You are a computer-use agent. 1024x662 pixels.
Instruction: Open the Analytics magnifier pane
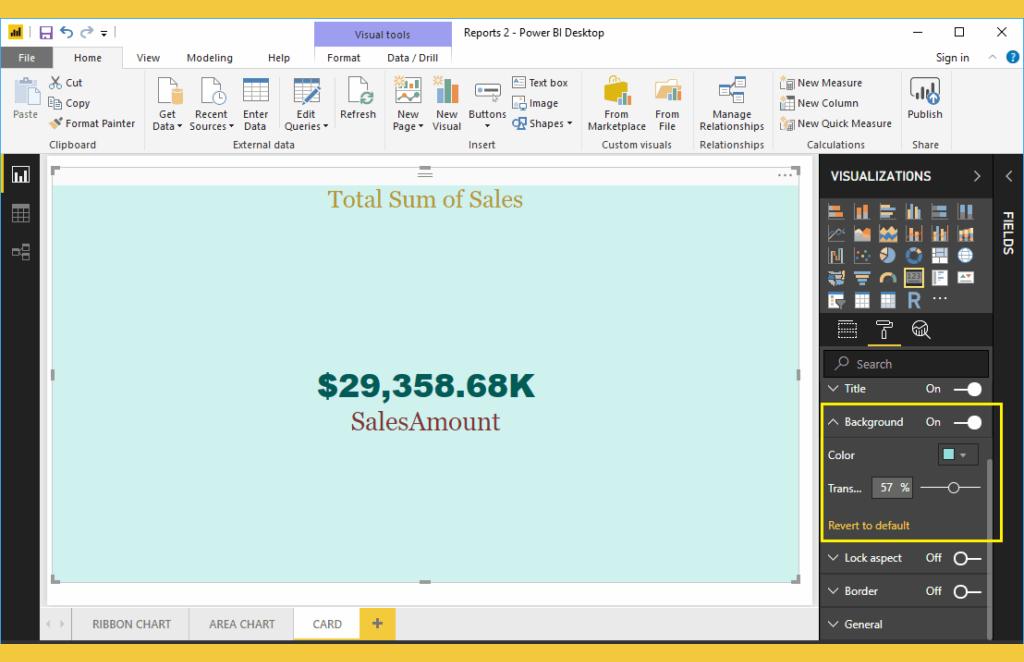point(921,330)
